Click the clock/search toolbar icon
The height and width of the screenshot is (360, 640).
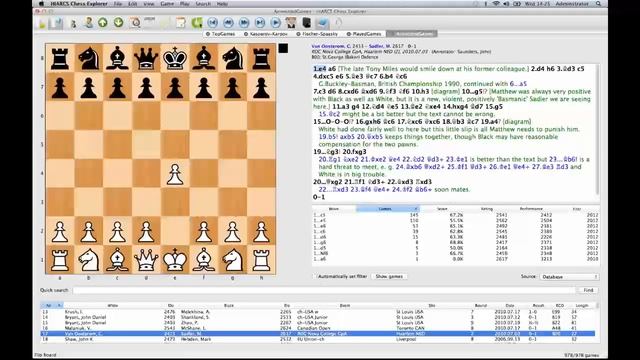pyautogui.click(x=135, y=22)
